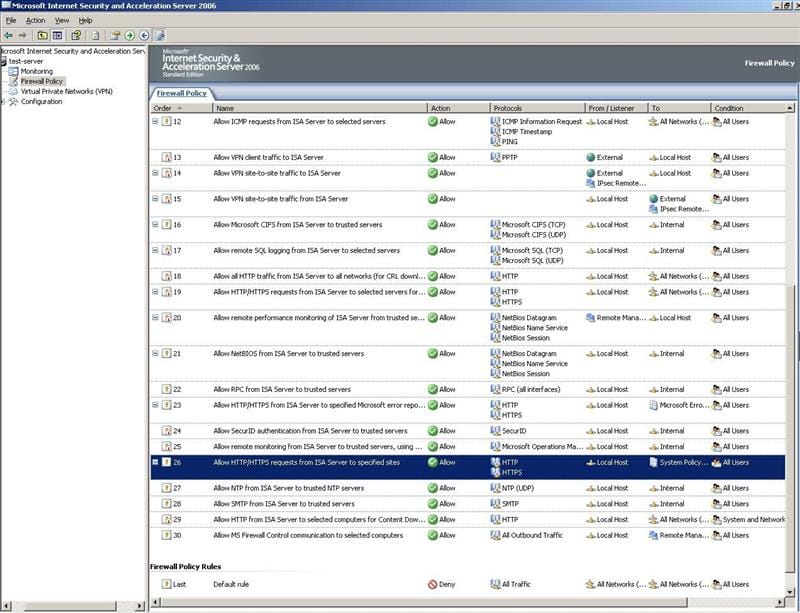Select the Firewall Policy tab
The image size is (800, 613).
point(182,93)
